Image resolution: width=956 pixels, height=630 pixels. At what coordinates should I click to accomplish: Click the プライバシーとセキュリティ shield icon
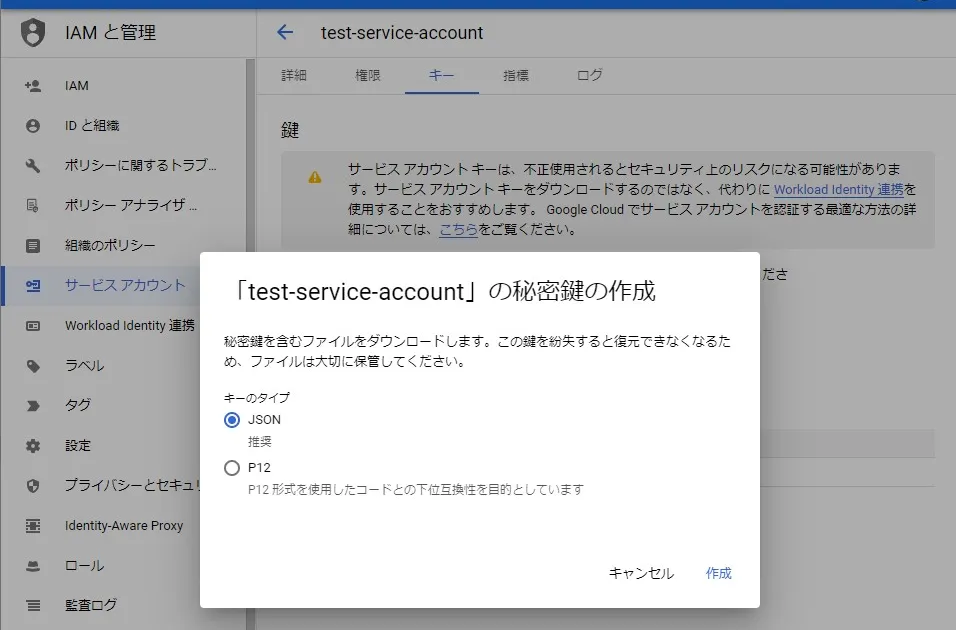33,485
